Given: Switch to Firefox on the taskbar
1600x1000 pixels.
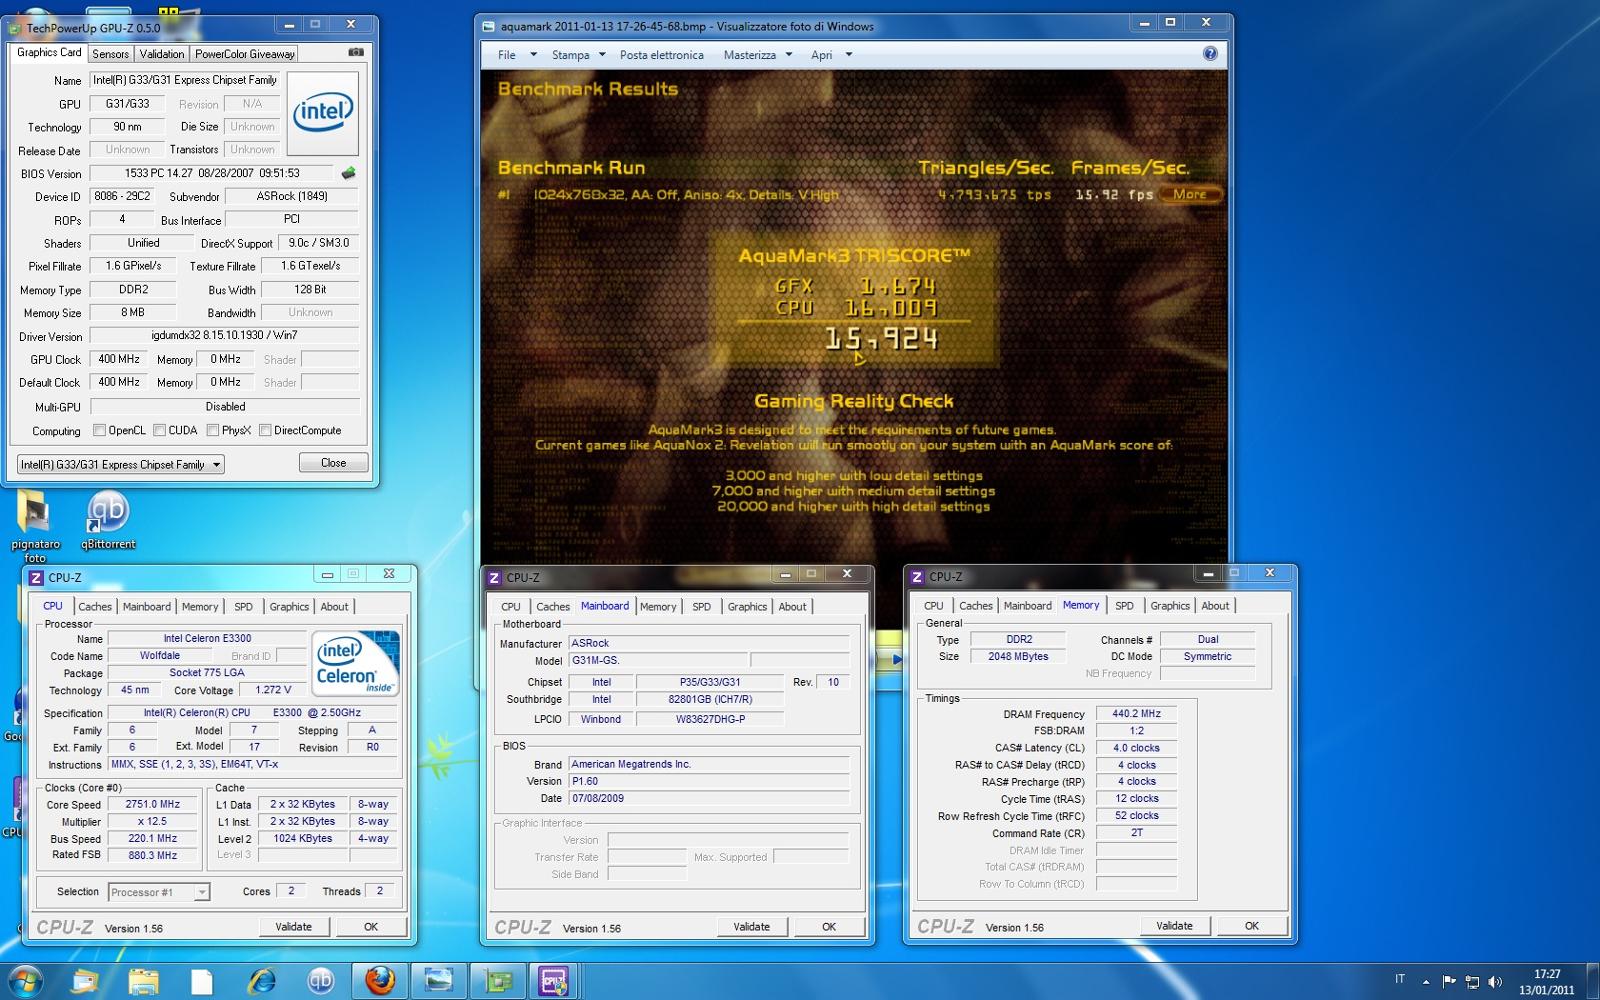Looking at the screenshot, I should 379,981.
